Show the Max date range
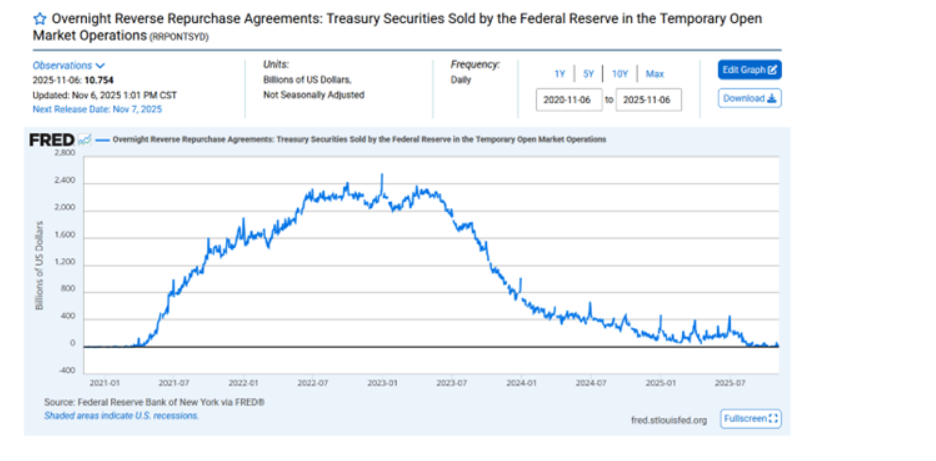Screen dimensions: 936x461 (654, 74)
